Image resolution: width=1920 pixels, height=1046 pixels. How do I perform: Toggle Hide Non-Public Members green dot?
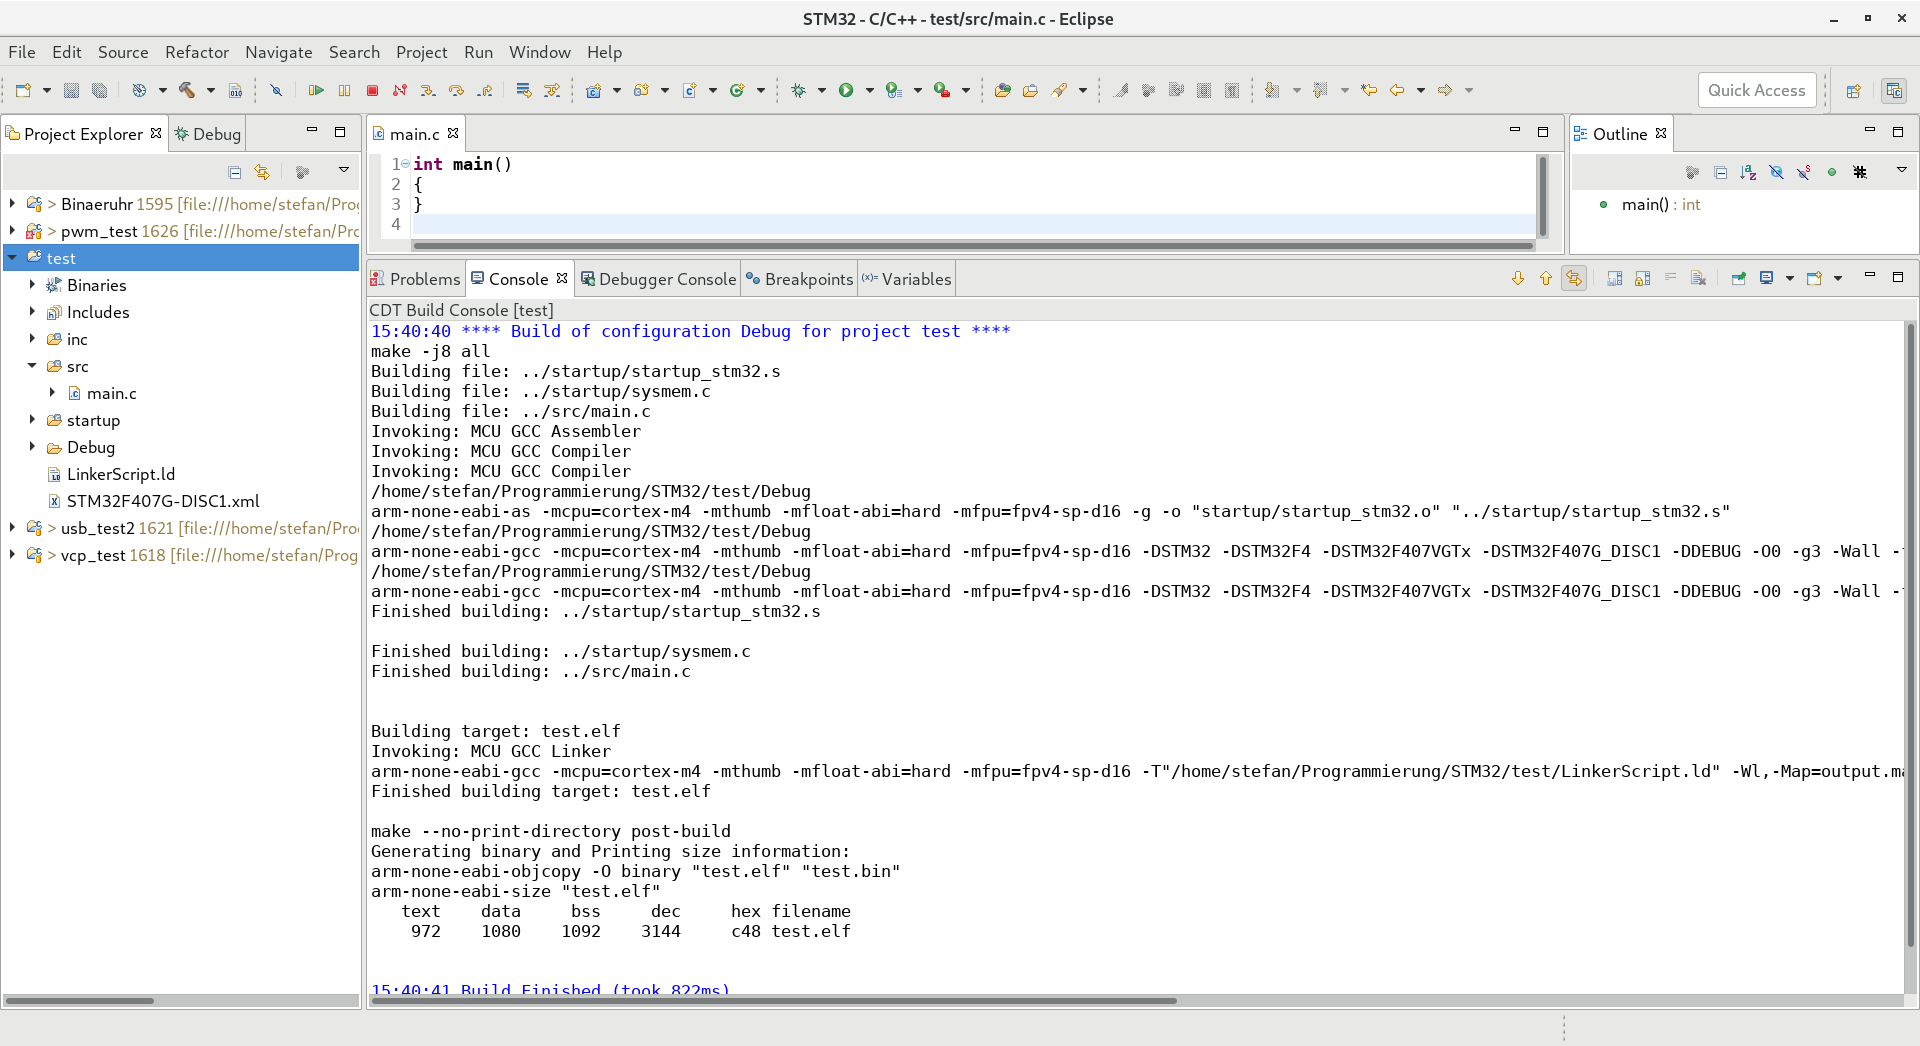(x=1832, y=172)
